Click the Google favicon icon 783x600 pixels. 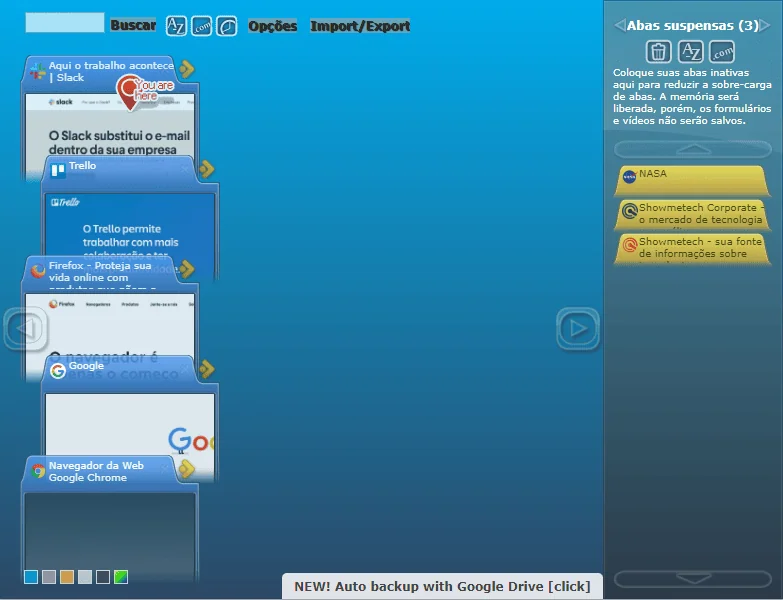(x=58, y=371)
